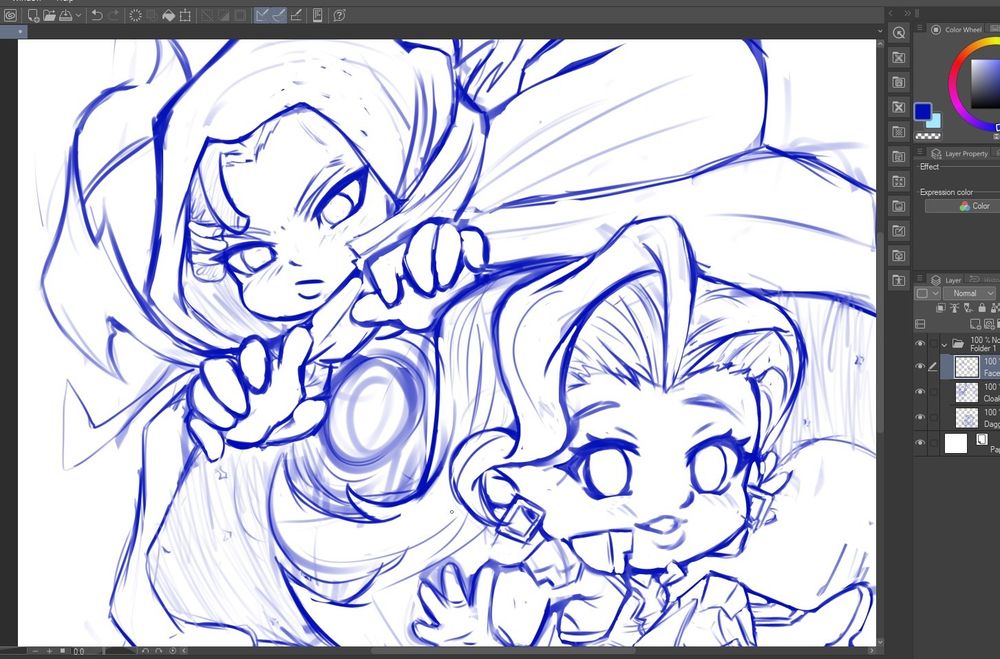
Task: Save the current drawing
Action: [66, 15]
